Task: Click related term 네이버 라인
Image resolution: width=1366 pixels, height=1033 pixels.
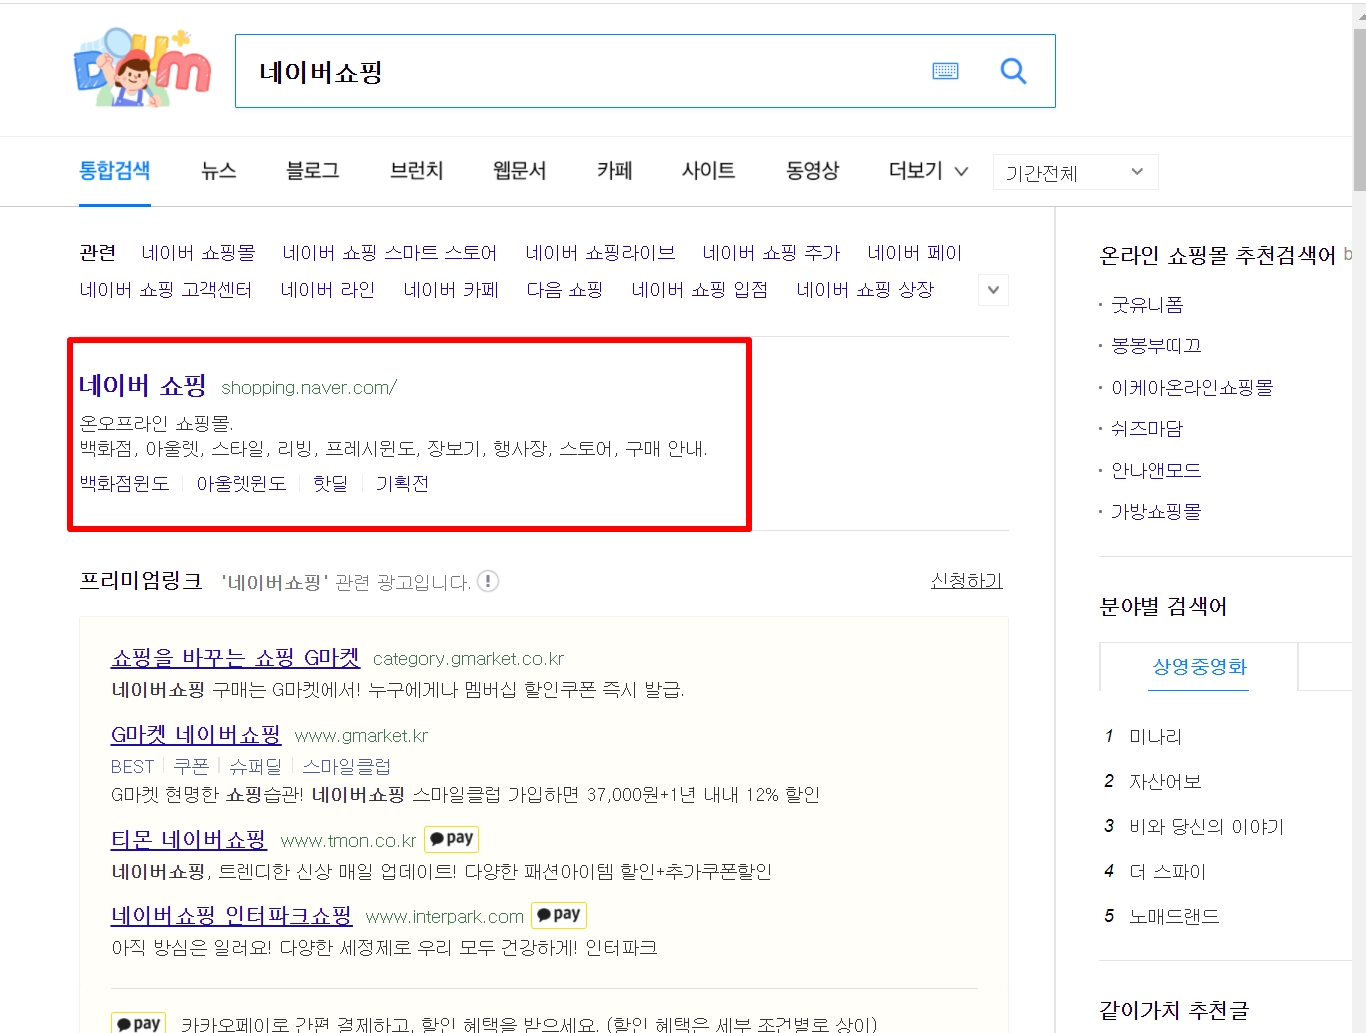Action: 328,290
